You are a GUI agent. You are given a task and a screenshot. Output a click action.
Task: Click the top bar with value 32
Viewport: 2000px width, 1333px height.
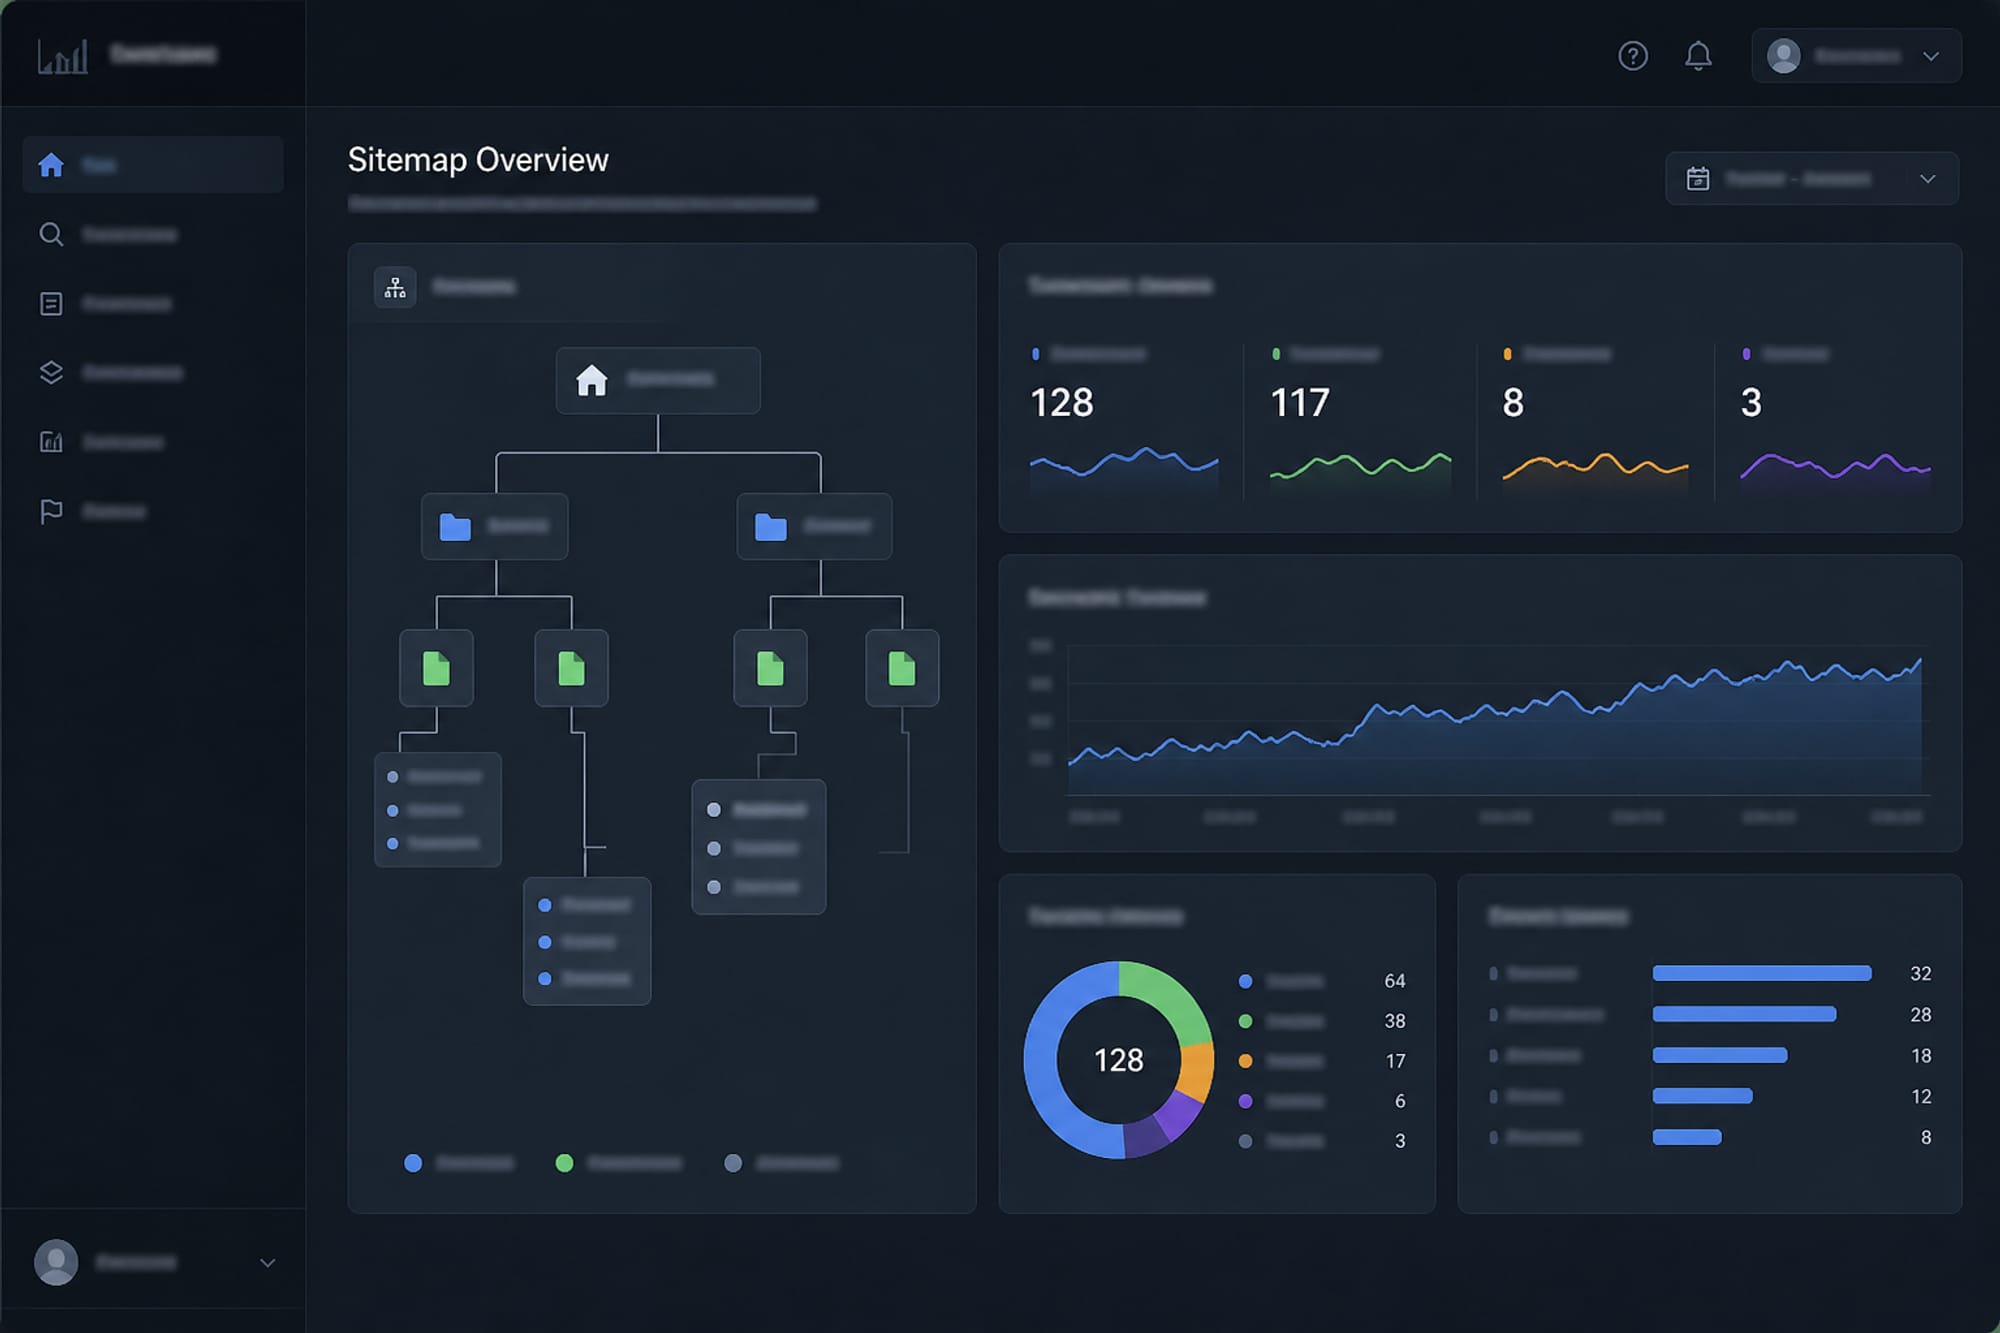1762,973
